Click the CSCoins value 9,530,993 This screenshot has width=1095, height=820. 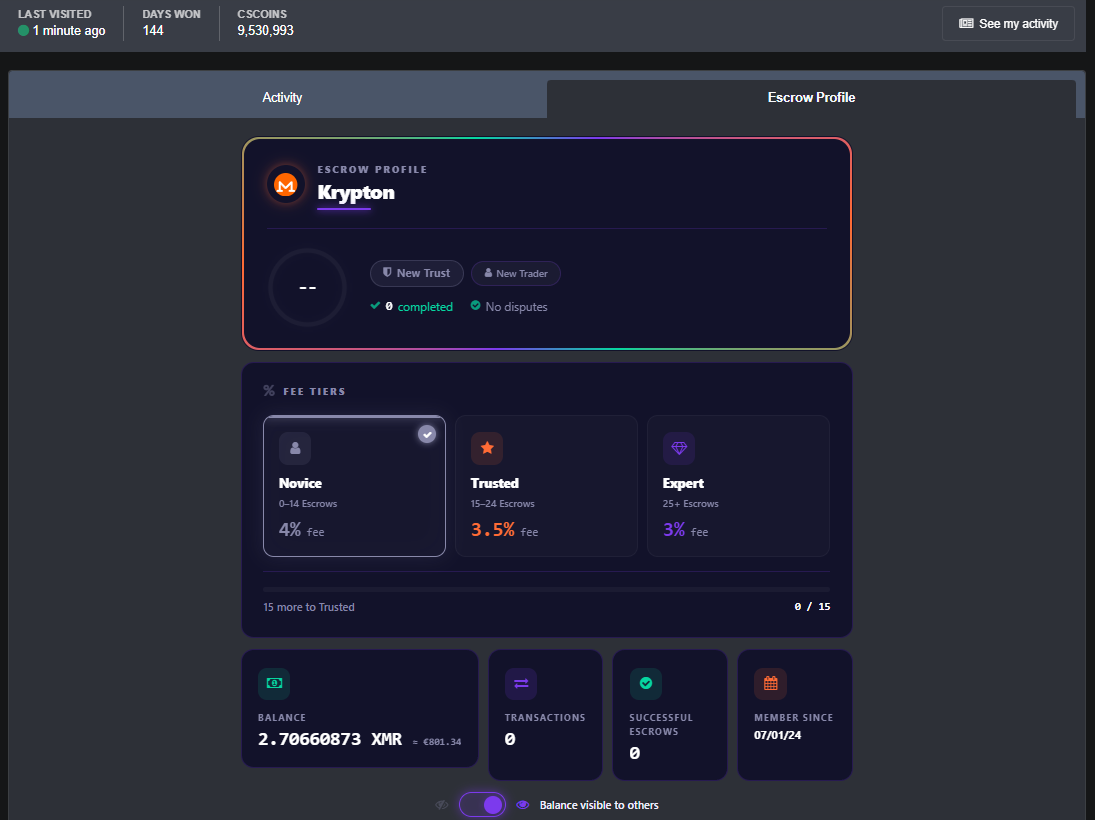(265, 30)
